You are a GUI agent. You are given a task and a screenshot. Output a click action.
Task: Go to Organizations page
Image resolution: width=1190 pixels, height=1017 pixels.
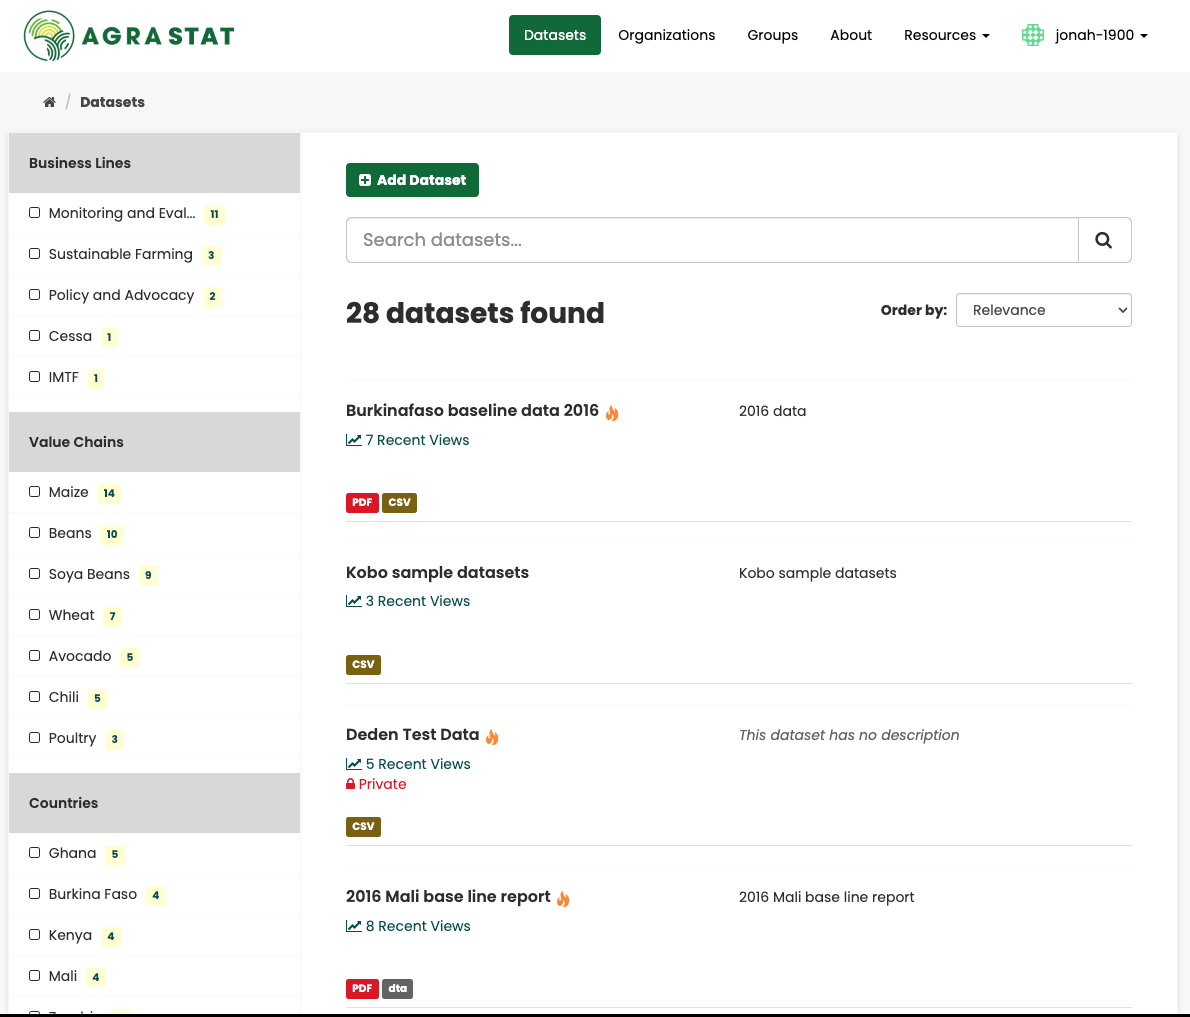pos(666,35)
